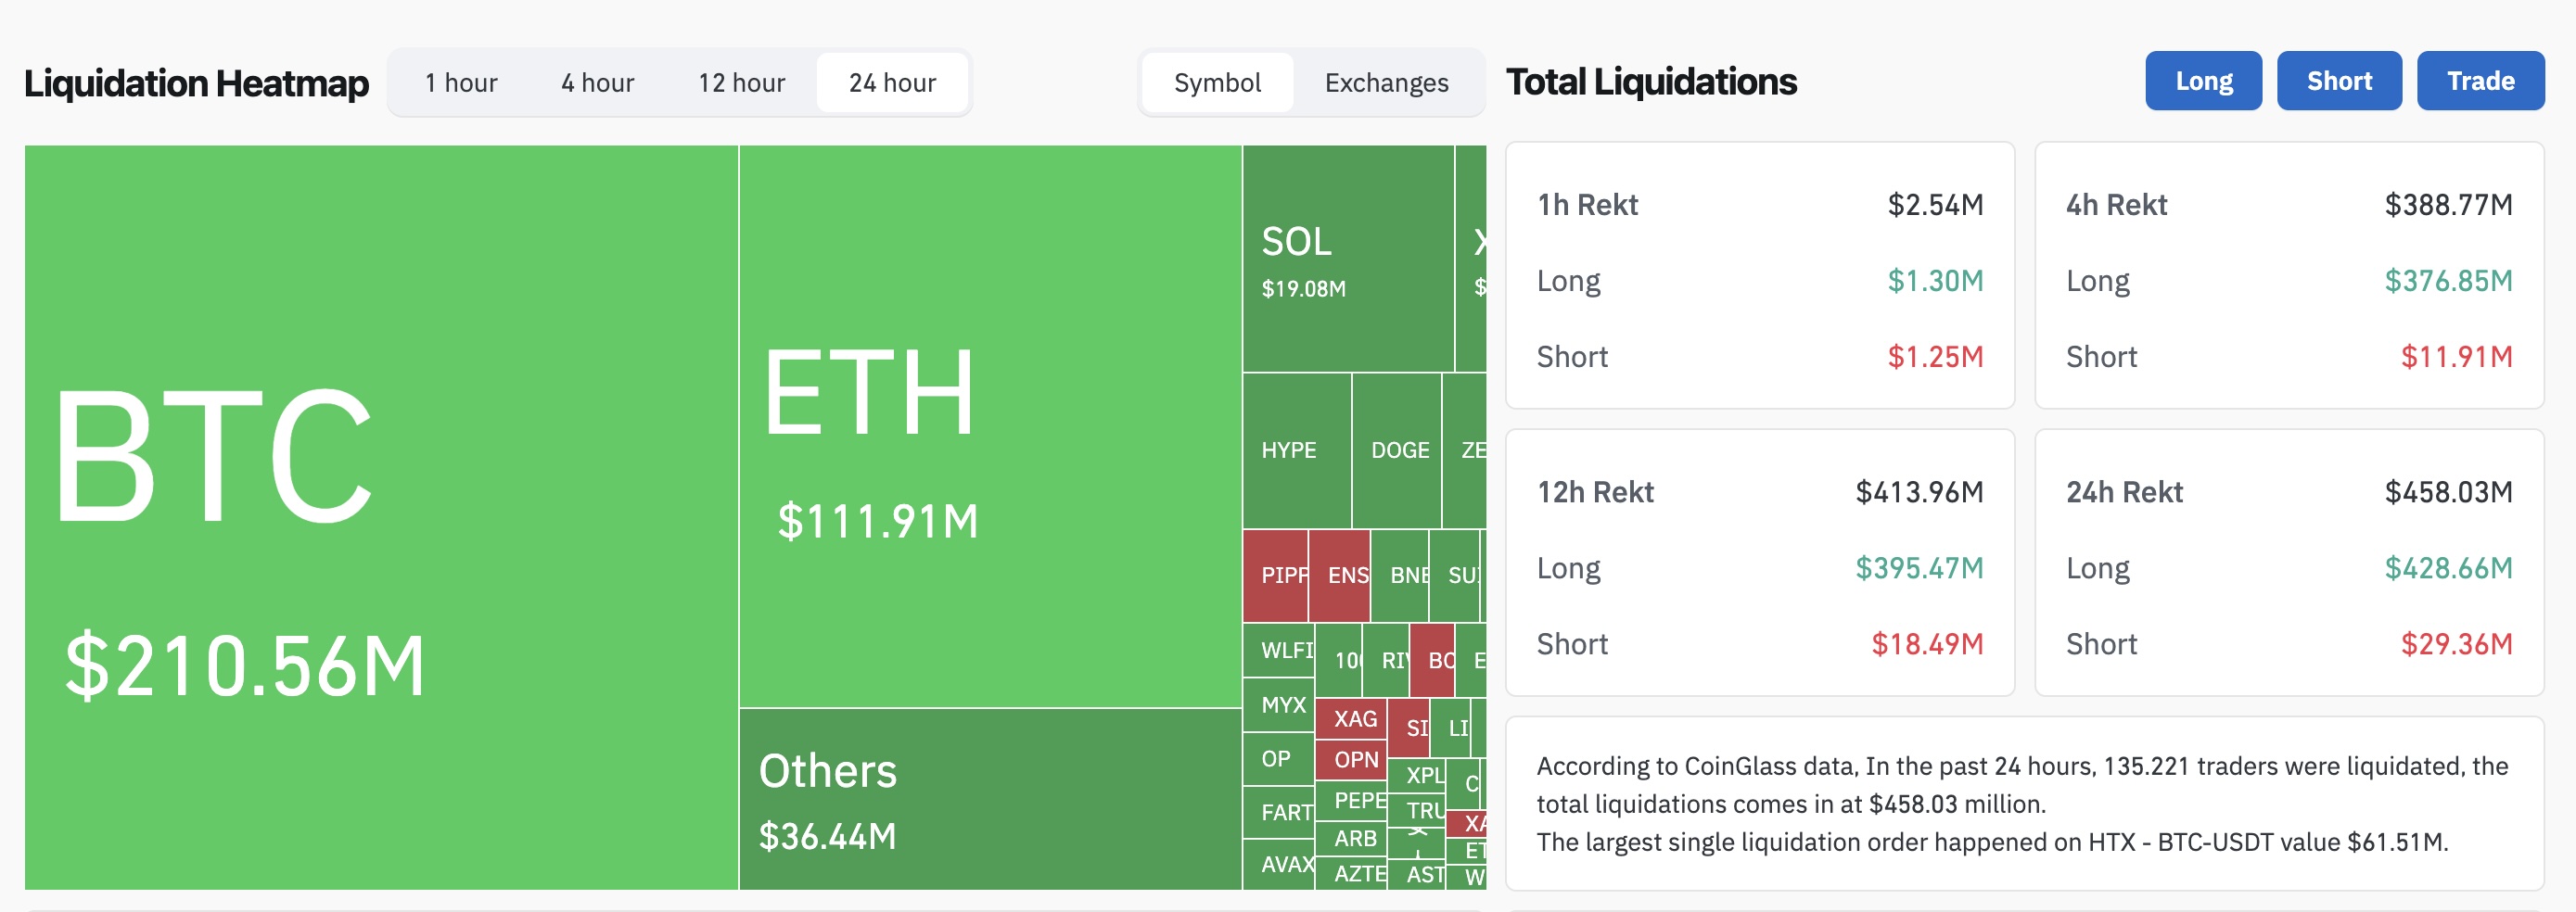Click the DOGE heatmap tile
This screenshot has width=2576, height=912.
(x=1396, y=451)
